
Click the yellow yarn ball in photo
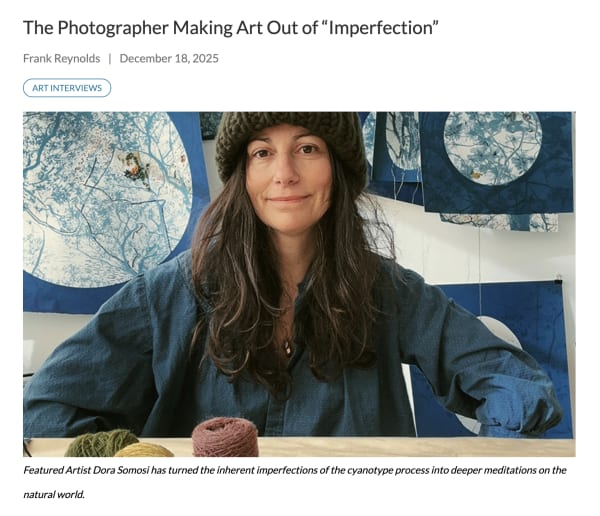pos(145,450)
